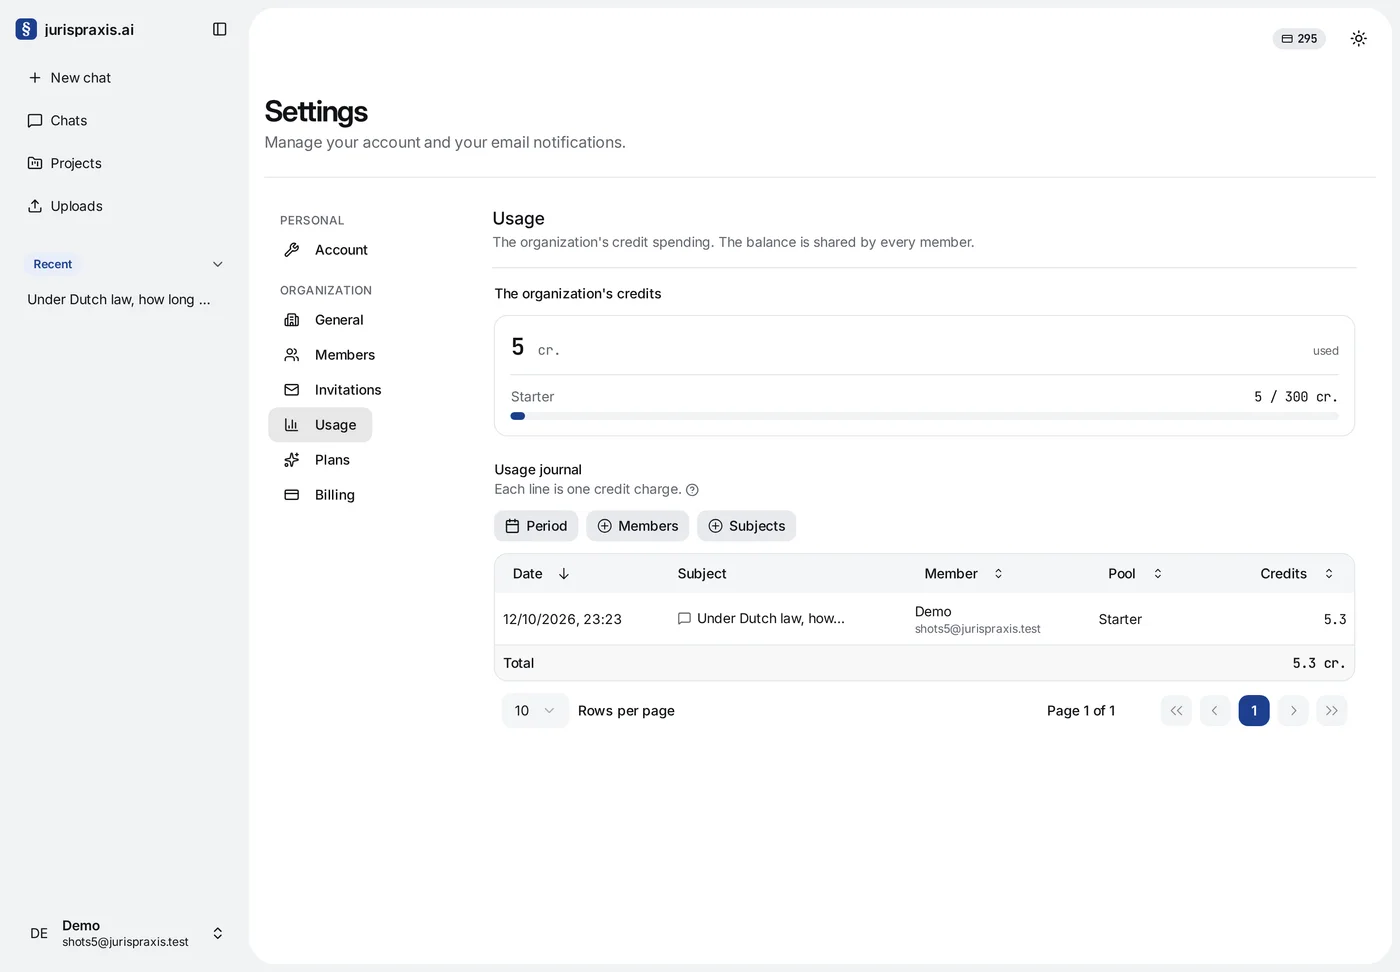Toggle the light/dark theme
The image size is (1400, 972).
coord(1358,38)
